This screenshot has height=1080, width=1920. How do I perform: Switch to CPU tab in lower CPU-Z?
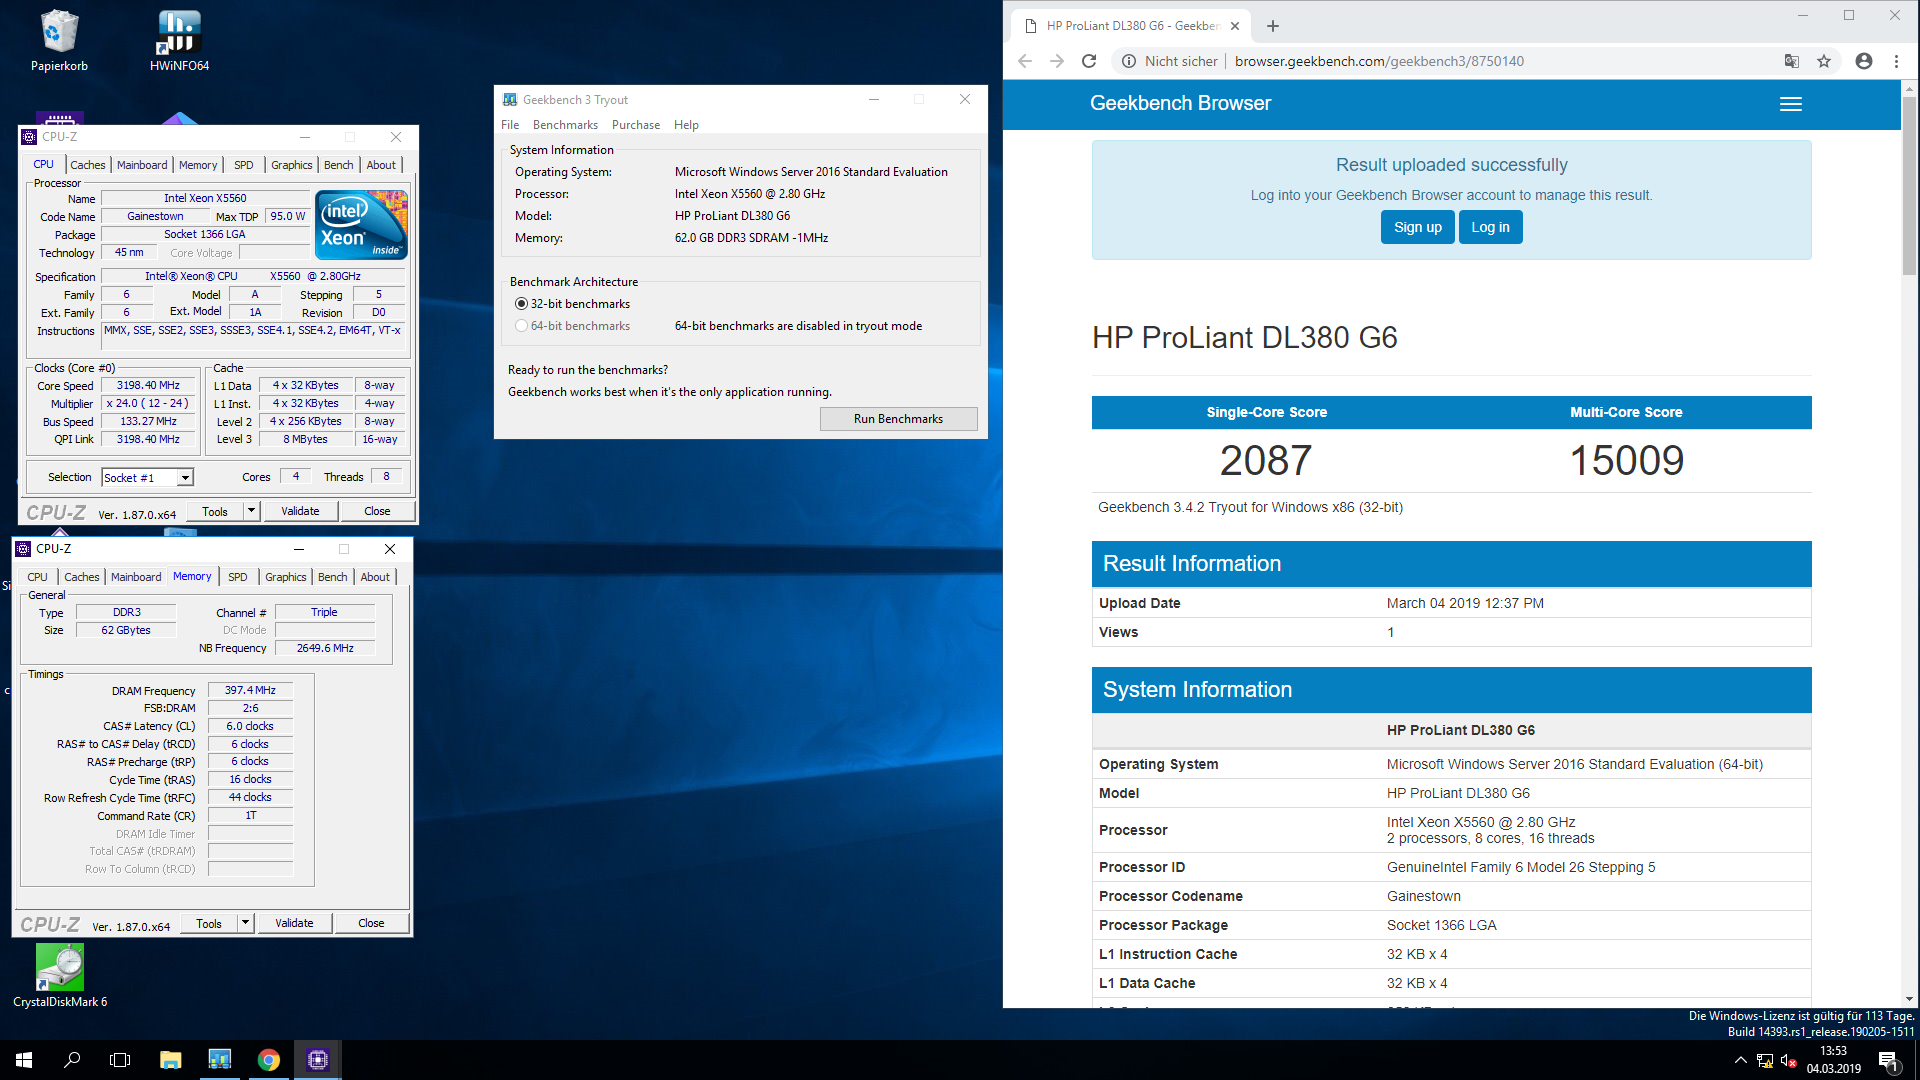[37, 577]
